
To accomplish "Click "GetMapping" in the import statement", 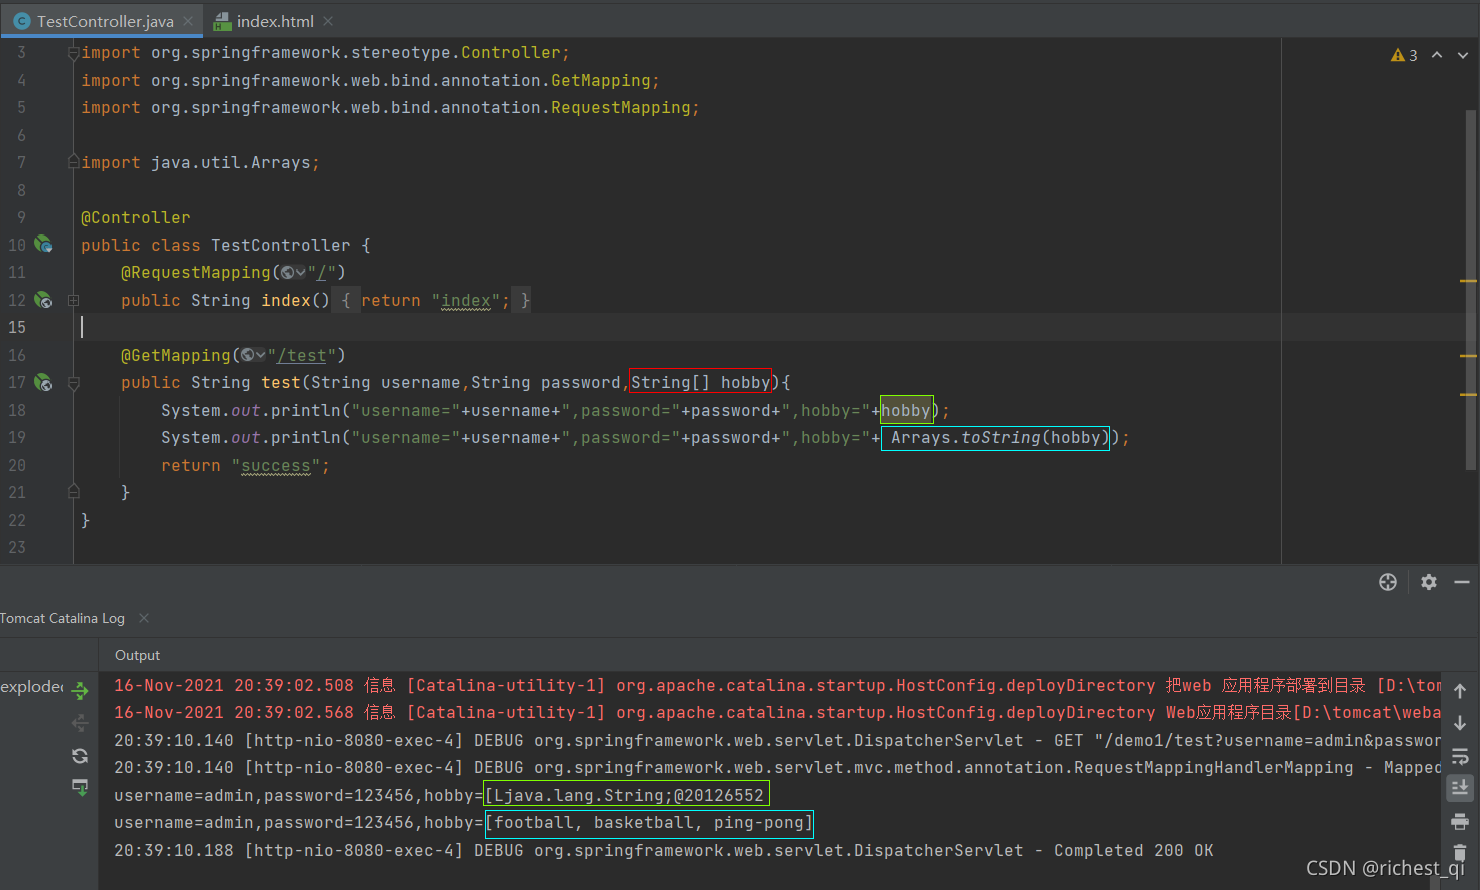I will (601, 80).
